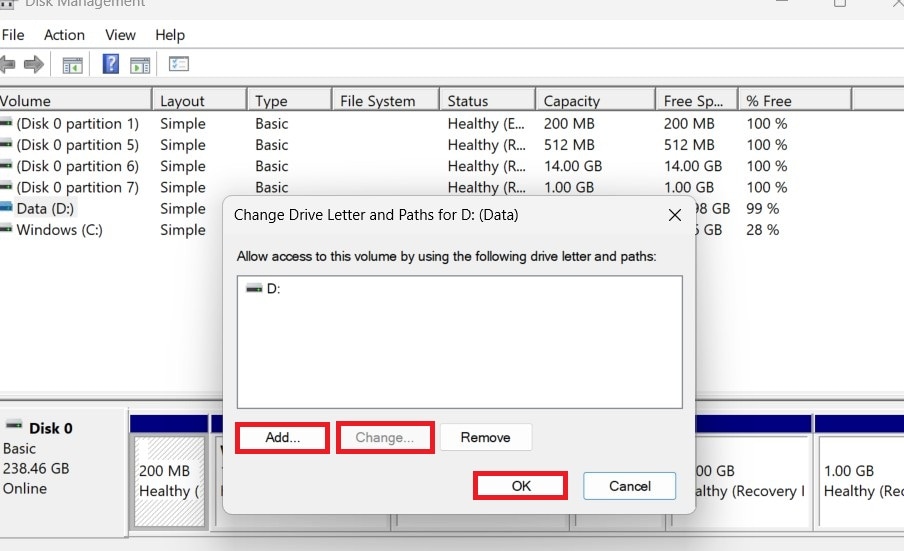Click the disabled Change... button
904x551 pixels.
click(x=385, y=437)
